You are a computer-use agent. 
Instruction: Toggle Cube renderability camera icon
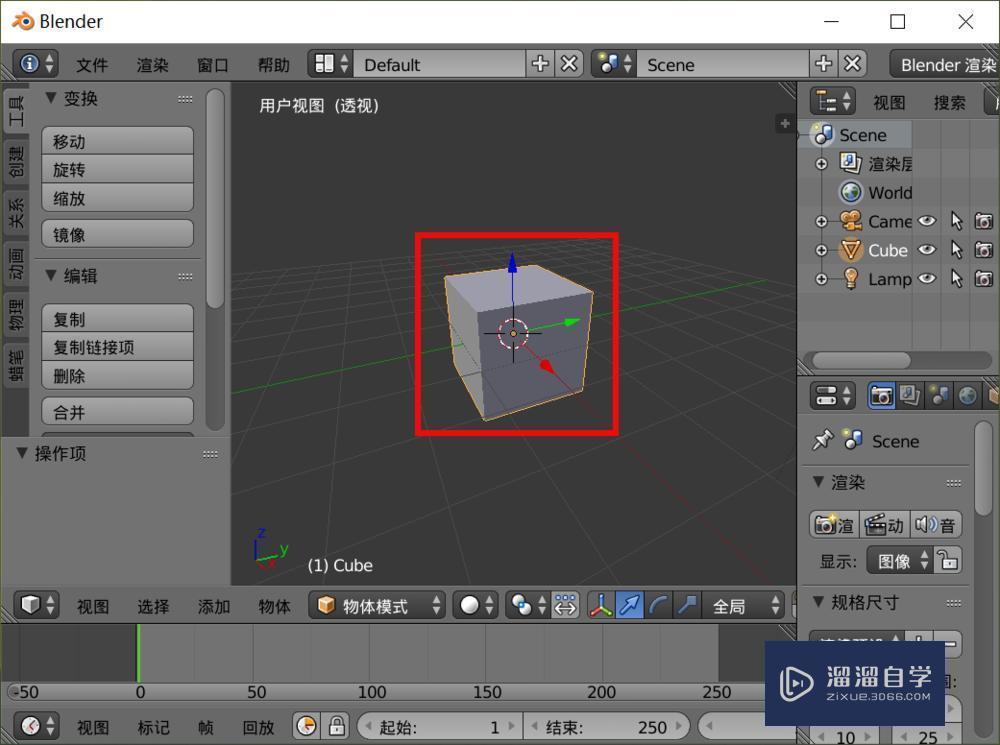click(983, 250)
